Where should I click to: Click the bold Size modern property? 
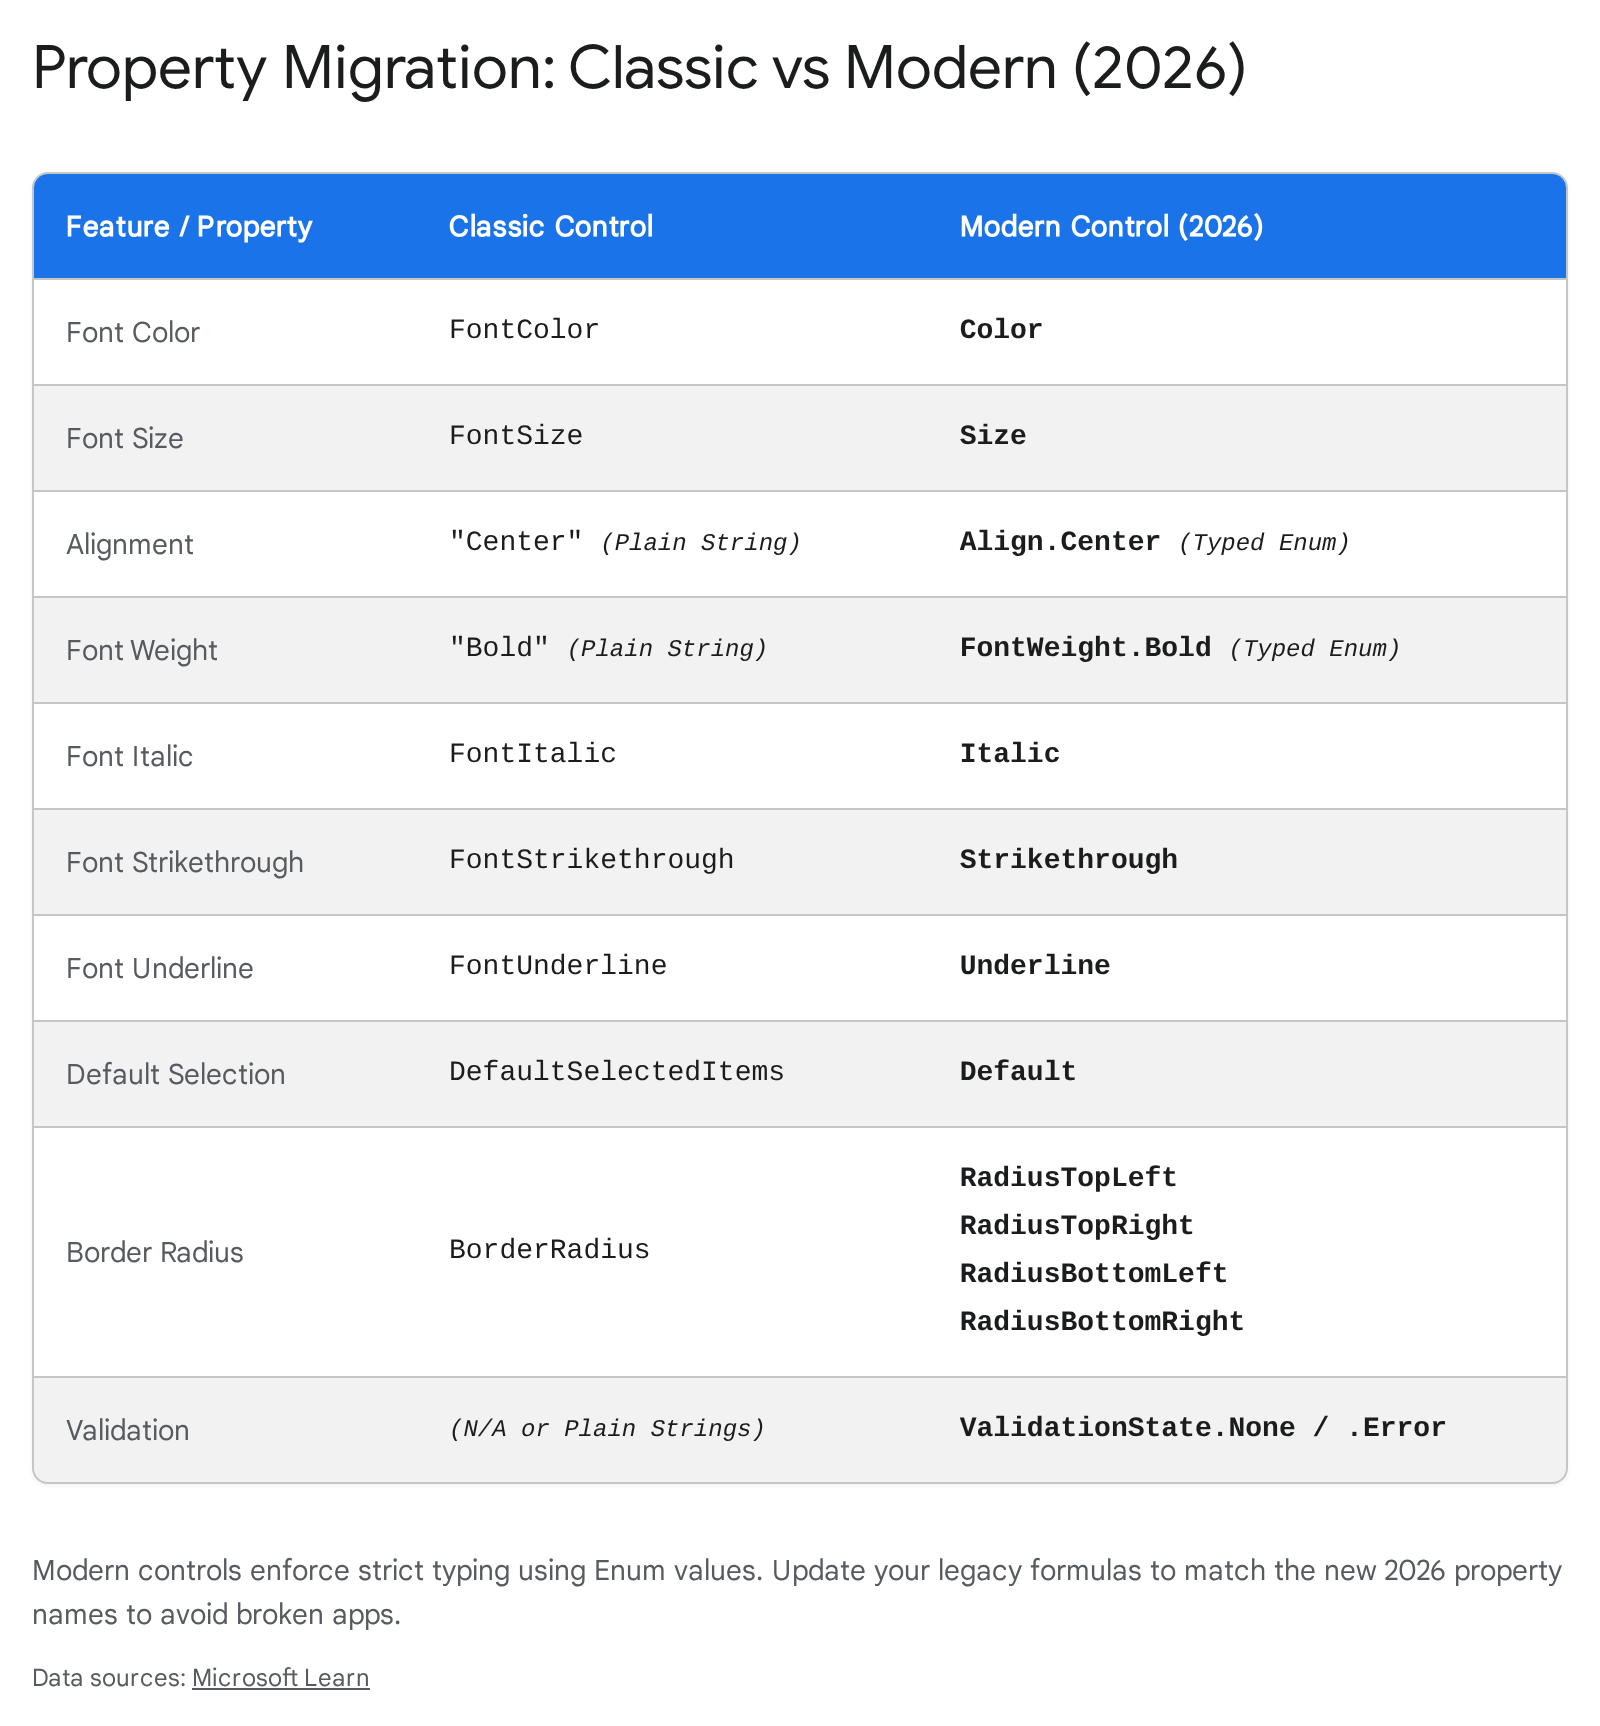click(x=992, y=436)
